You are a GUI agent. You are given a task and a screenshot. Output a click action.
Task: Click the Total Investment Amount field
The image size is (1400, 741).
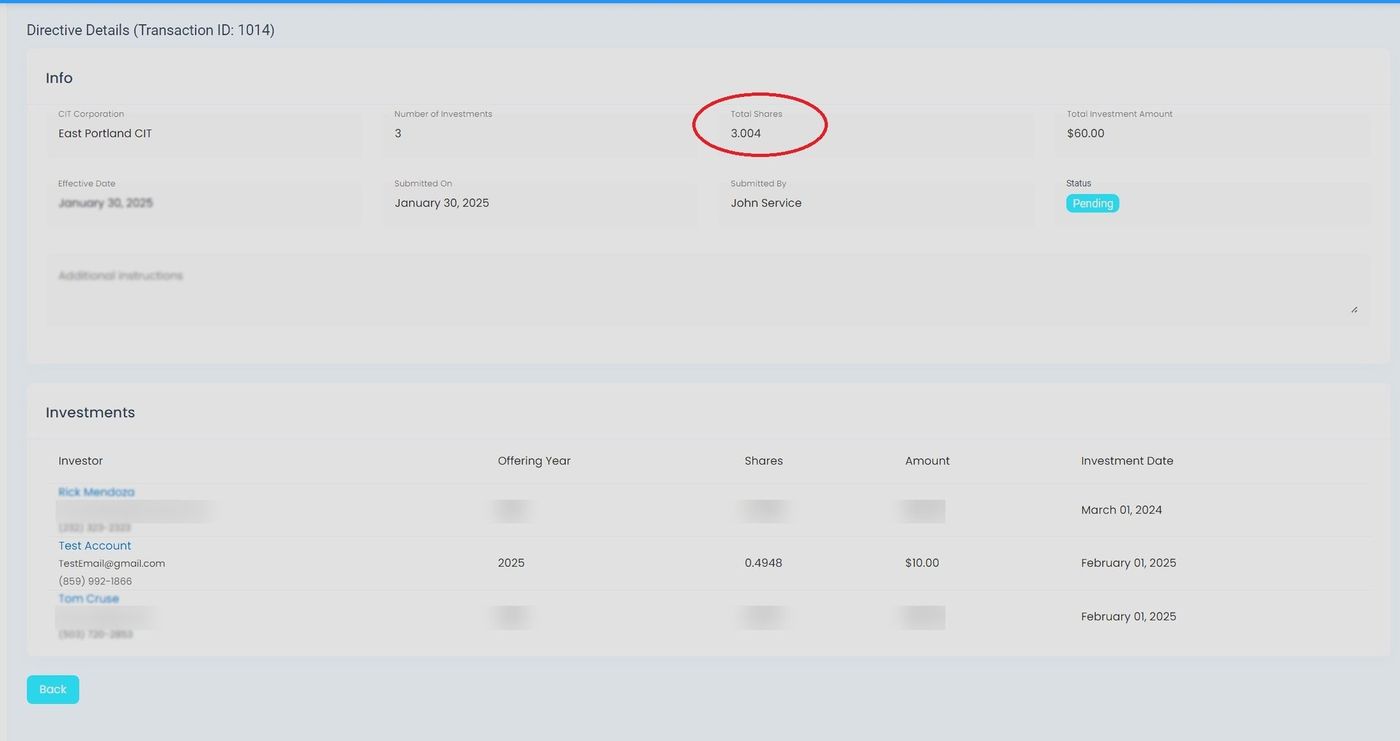(1212, 133)
